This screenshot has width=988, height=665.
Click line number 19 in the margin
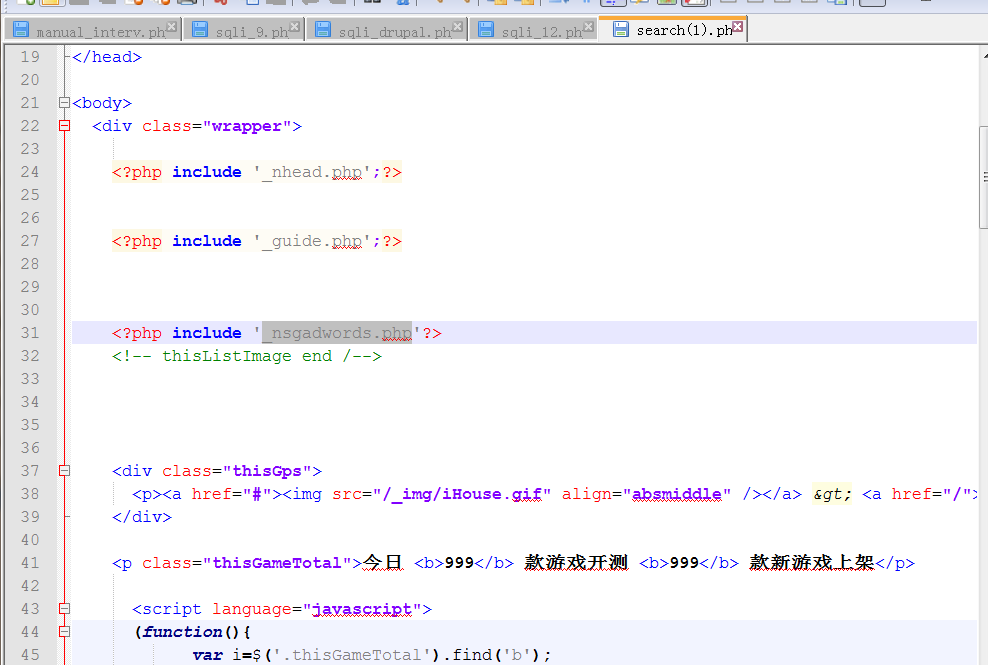pos(30,57)
